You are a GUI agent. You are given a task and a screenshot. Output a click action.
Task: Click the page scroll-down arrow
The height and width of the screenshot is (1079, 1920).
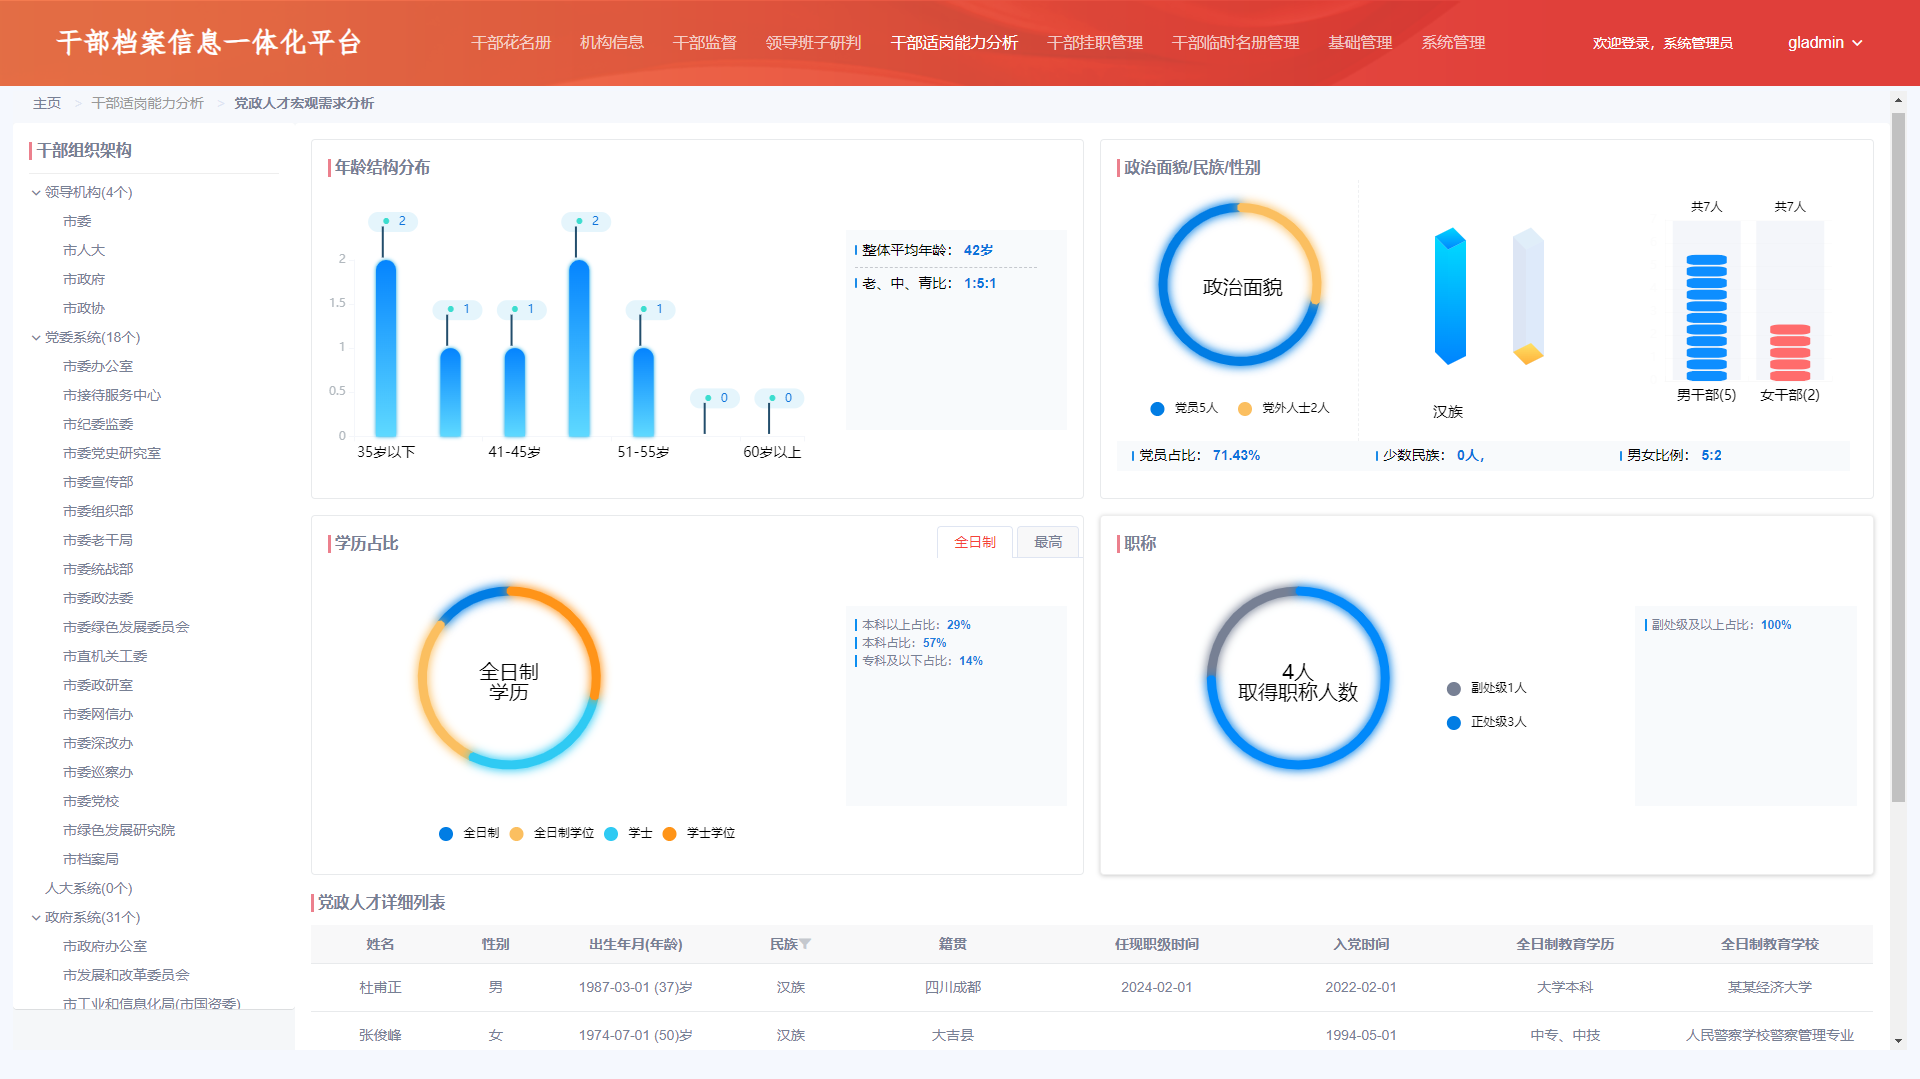click(1898, 1041)
